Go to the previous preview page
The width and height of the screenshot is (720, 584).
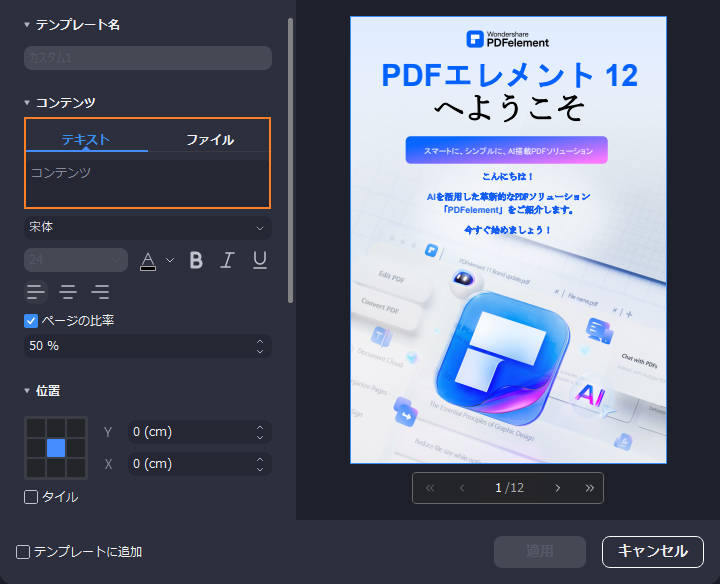click(x=462, y=488)
